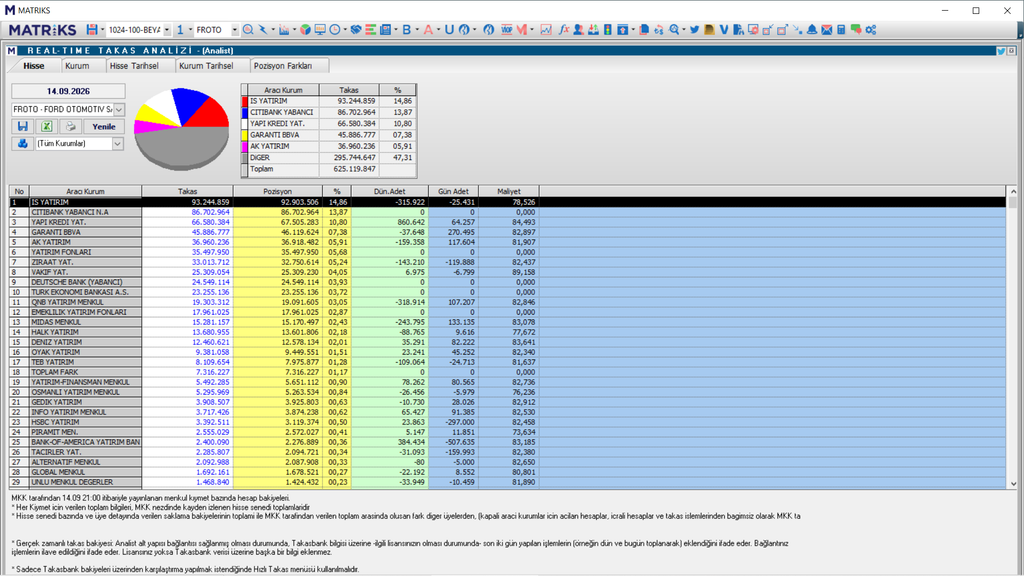Click the red M icon in toolbar
This screenshot has height=576, width=1024.
521,30
